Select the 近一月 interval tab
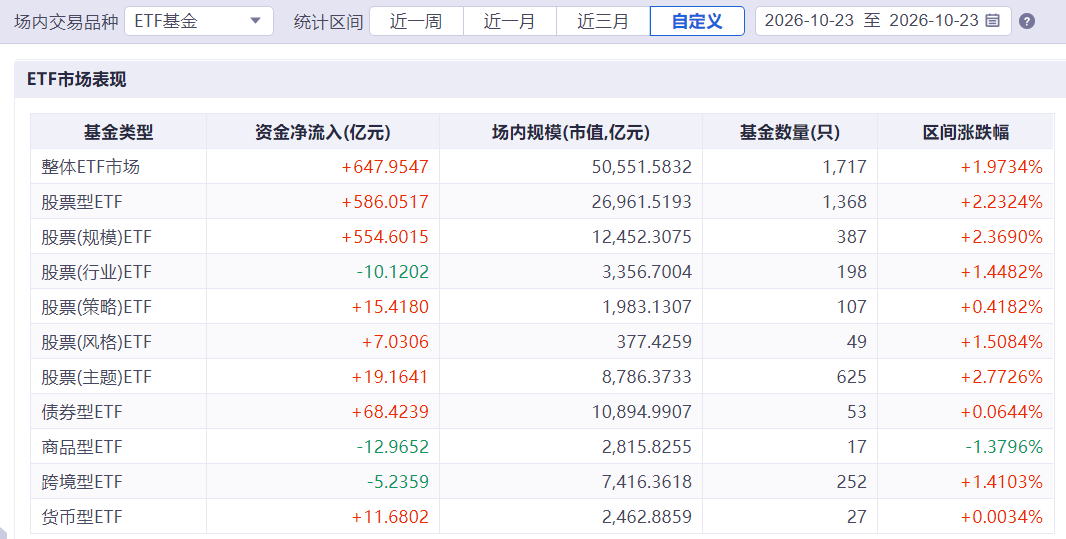 (509, 21)
